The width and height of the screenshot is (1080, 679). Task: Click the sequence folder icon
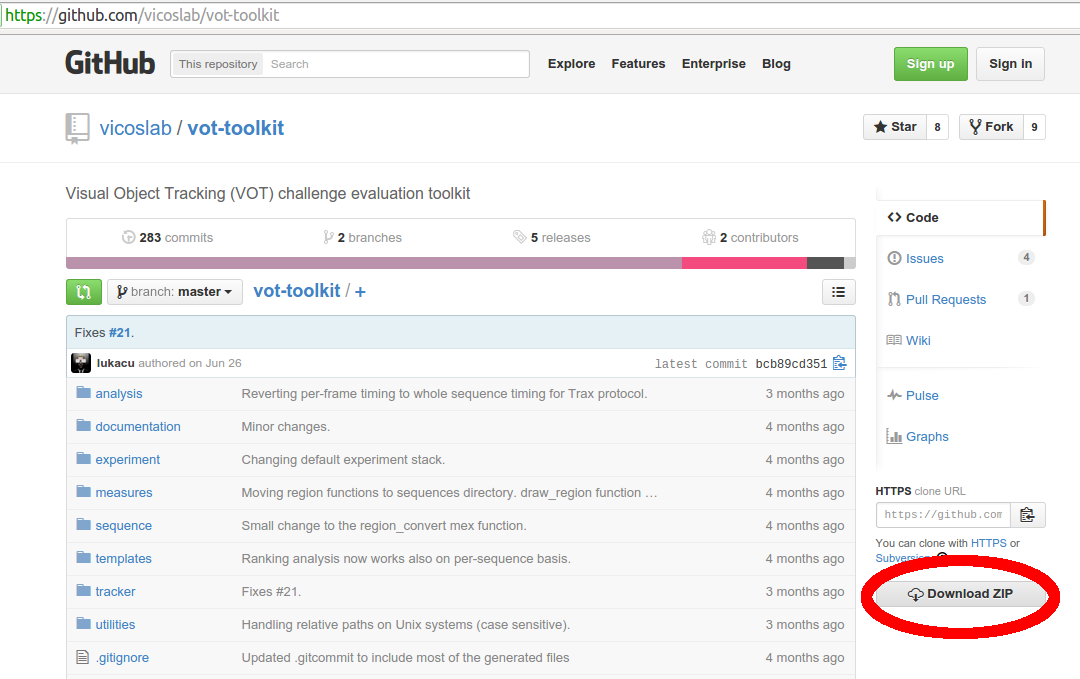(x=83, y=525)
